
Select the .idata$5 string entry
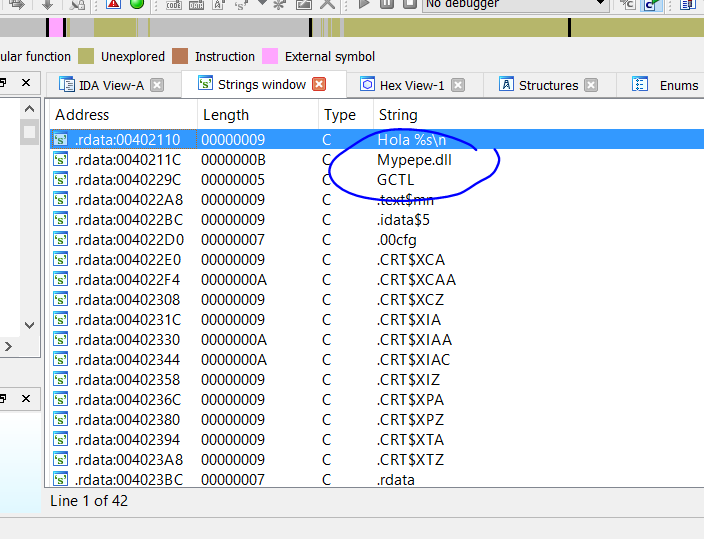[403, 220]
